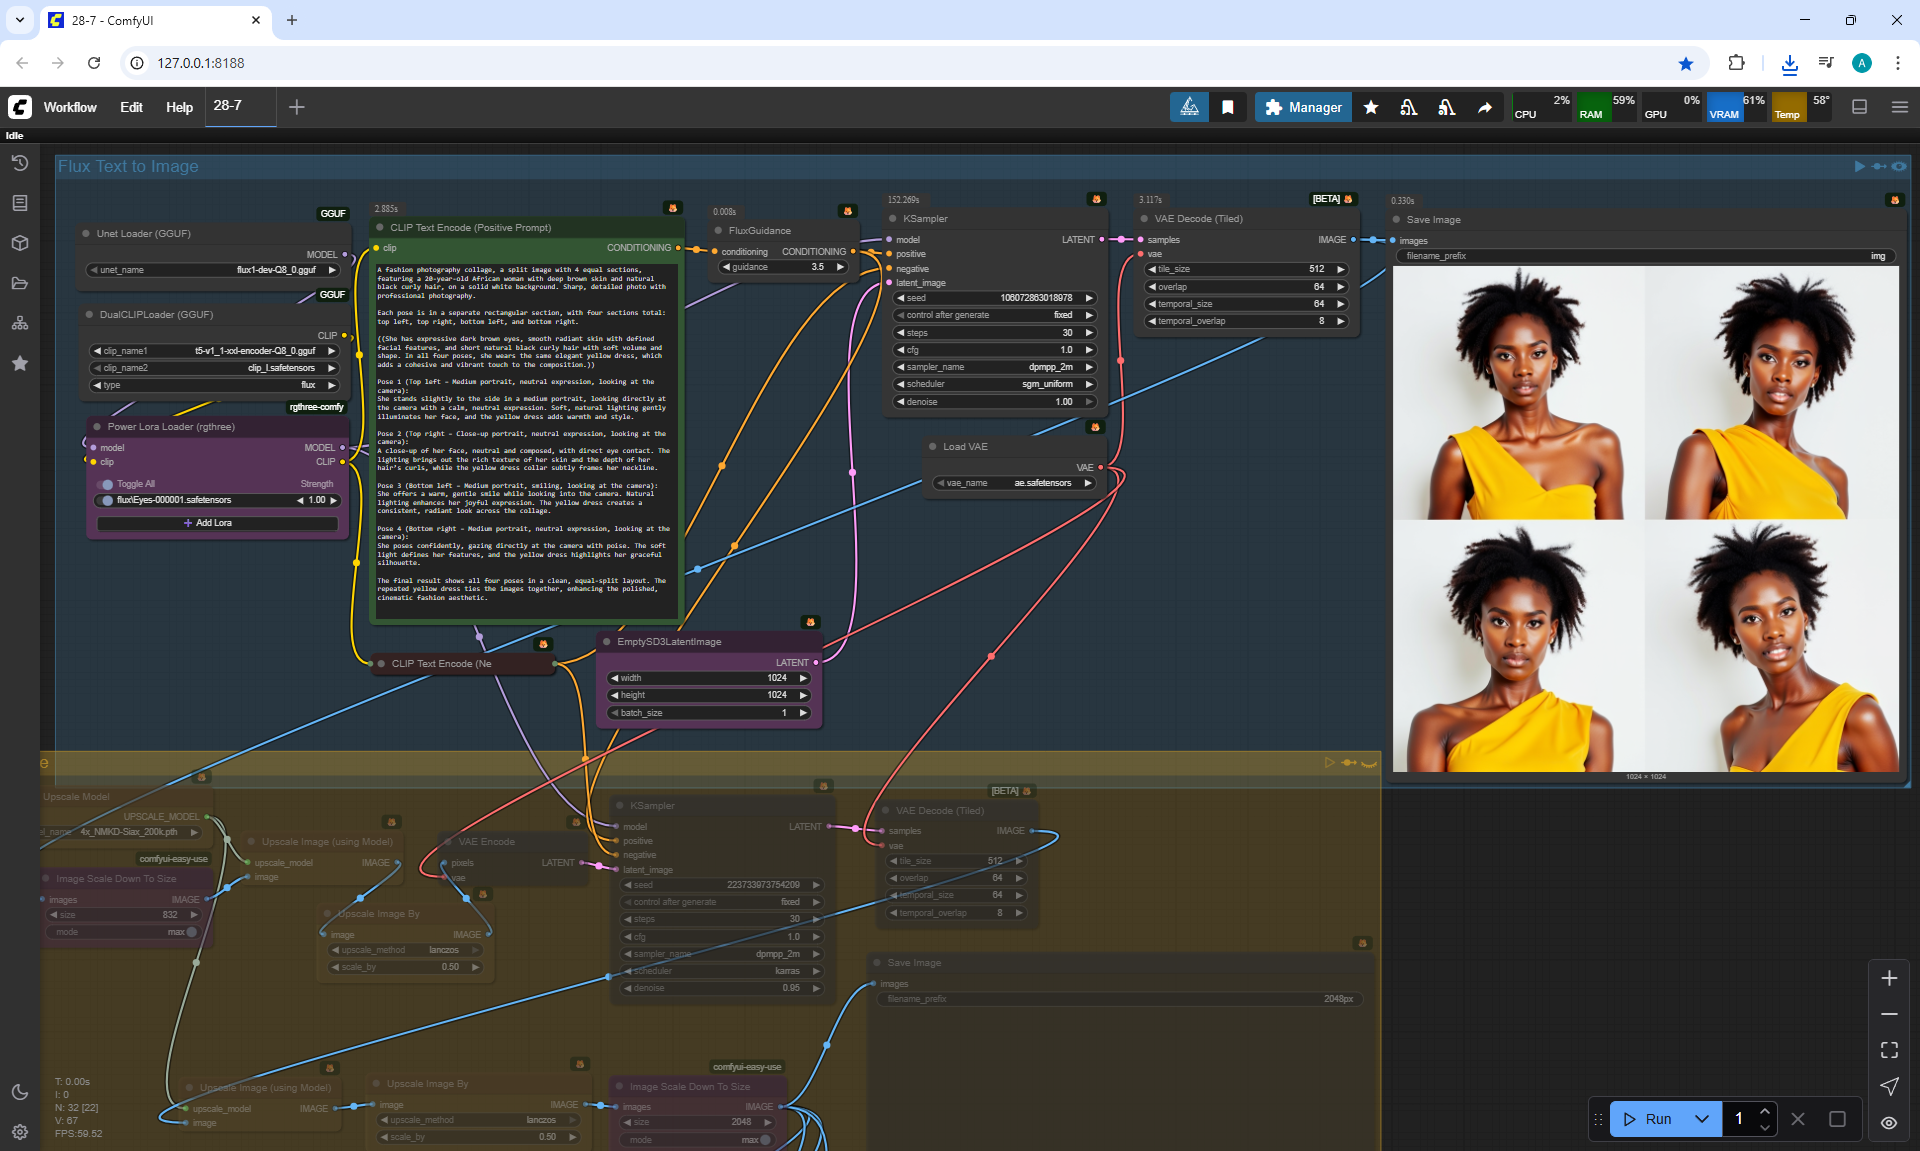Viewport: 1920px width, 1151px height.
Task: Open the Run button dropdown arrow
Action: (1701, 1119)
